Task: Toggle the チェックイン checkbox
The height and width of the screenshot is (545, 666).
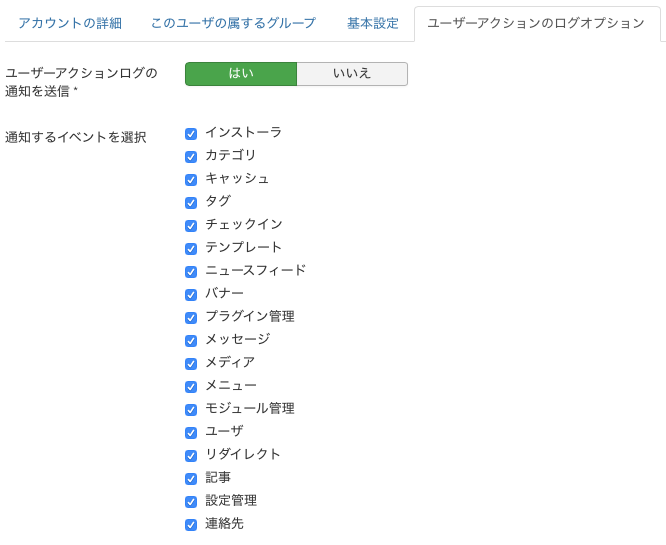Action: tap(191, 225)
